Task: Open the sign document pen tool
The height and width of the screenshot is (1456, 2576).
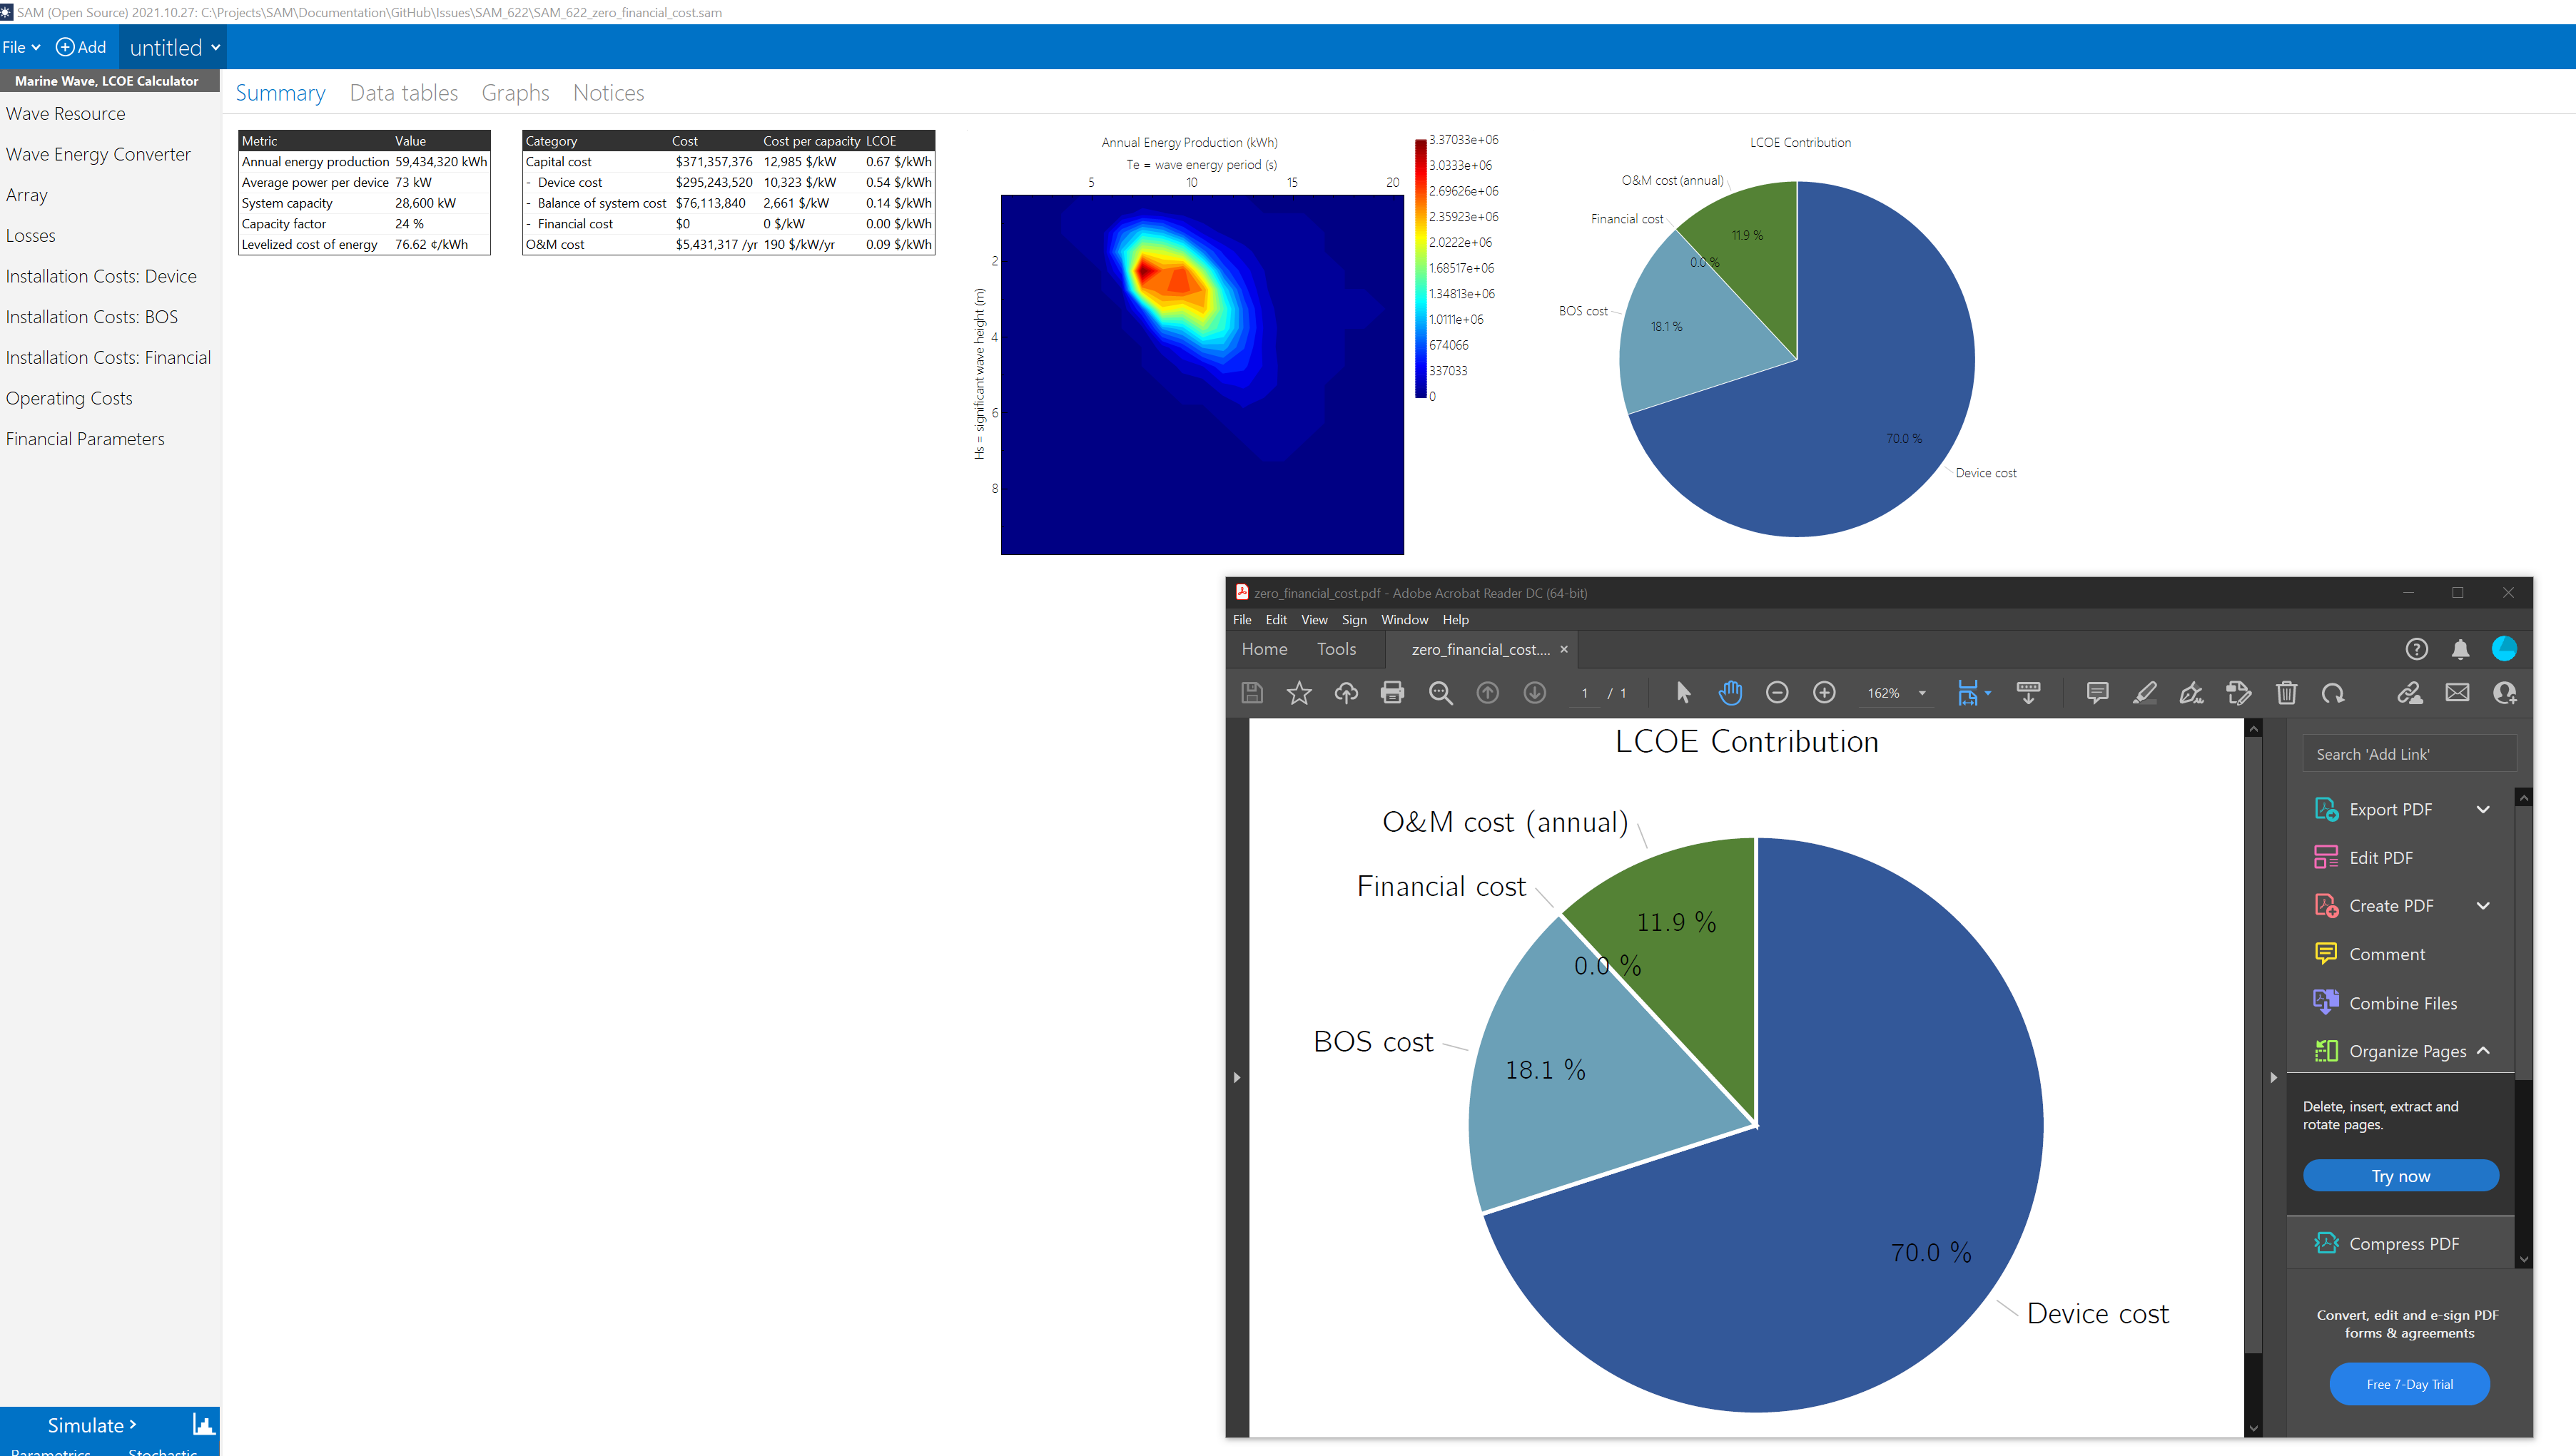Action: pos(2191,692)
